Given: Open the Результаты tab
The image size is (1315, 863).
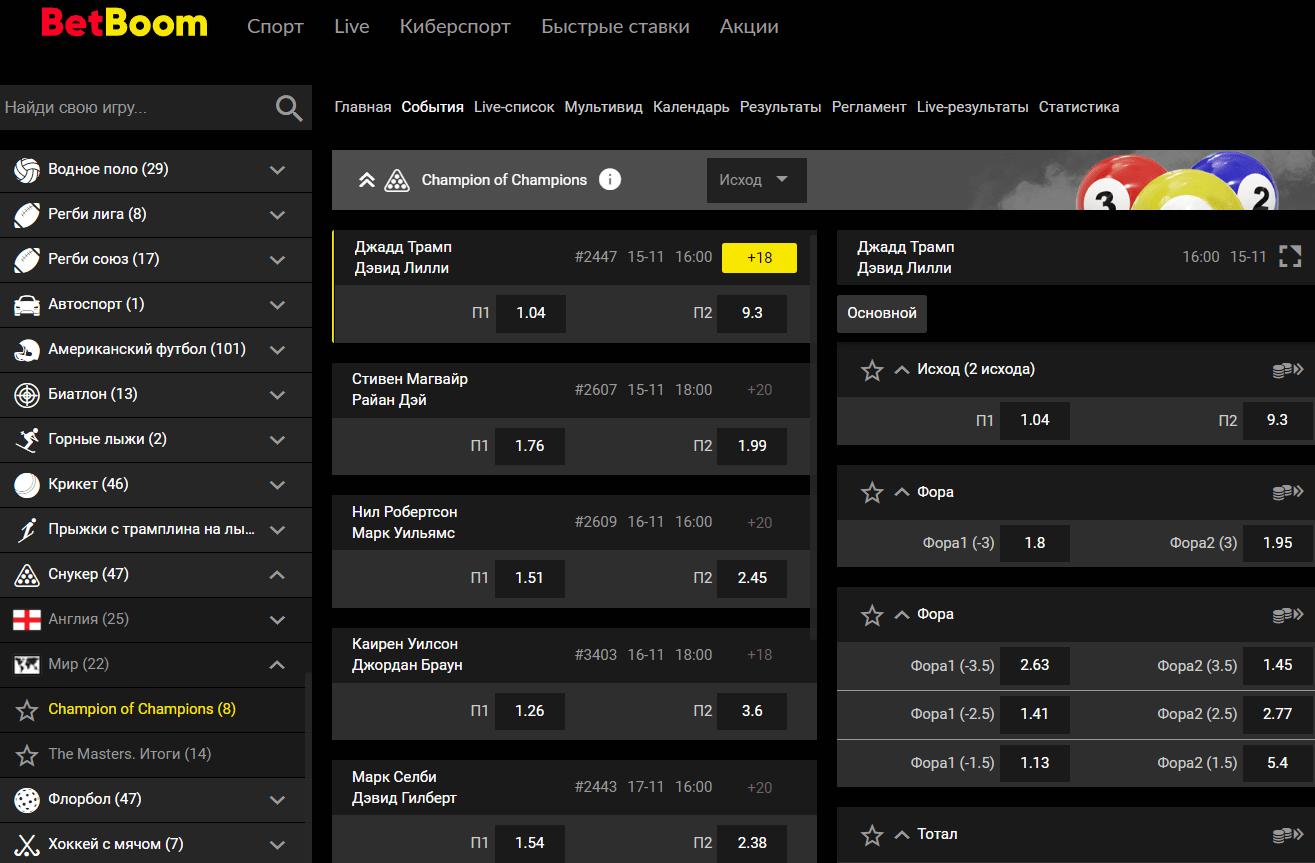Looking at the screenshot, I should coord(781,107).
